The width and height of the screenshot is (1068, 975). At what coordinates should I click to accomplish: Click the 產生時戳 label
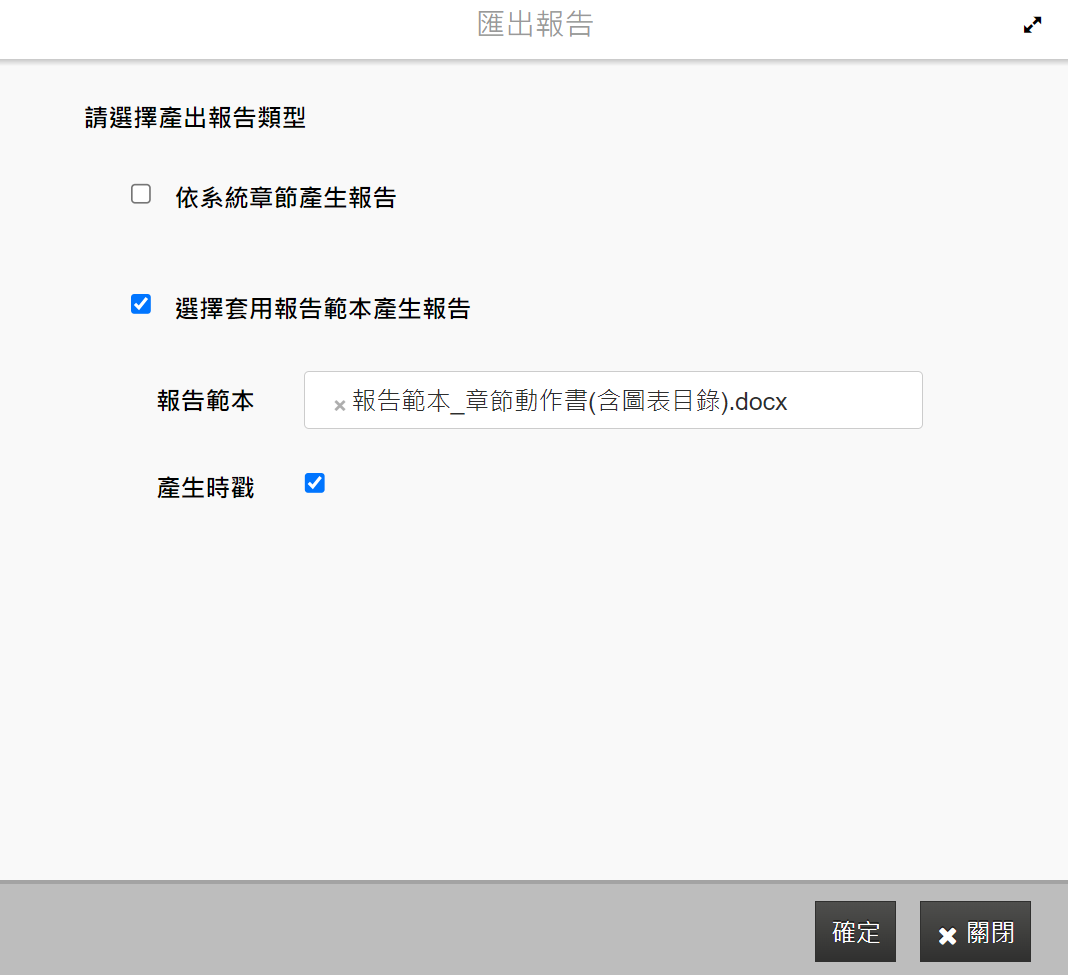tap(205, 488)
